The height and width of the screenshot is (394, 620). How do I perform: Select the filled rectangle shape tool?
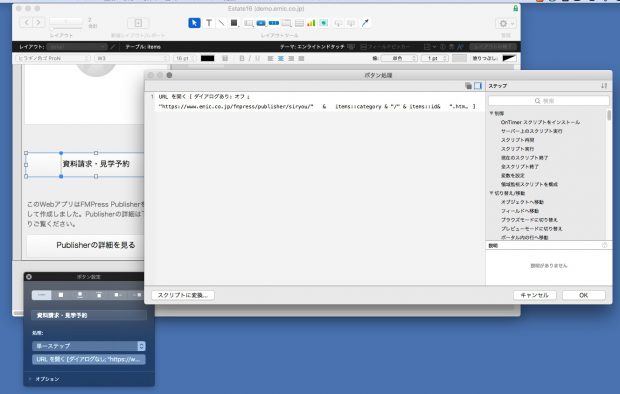click(234, 23)
